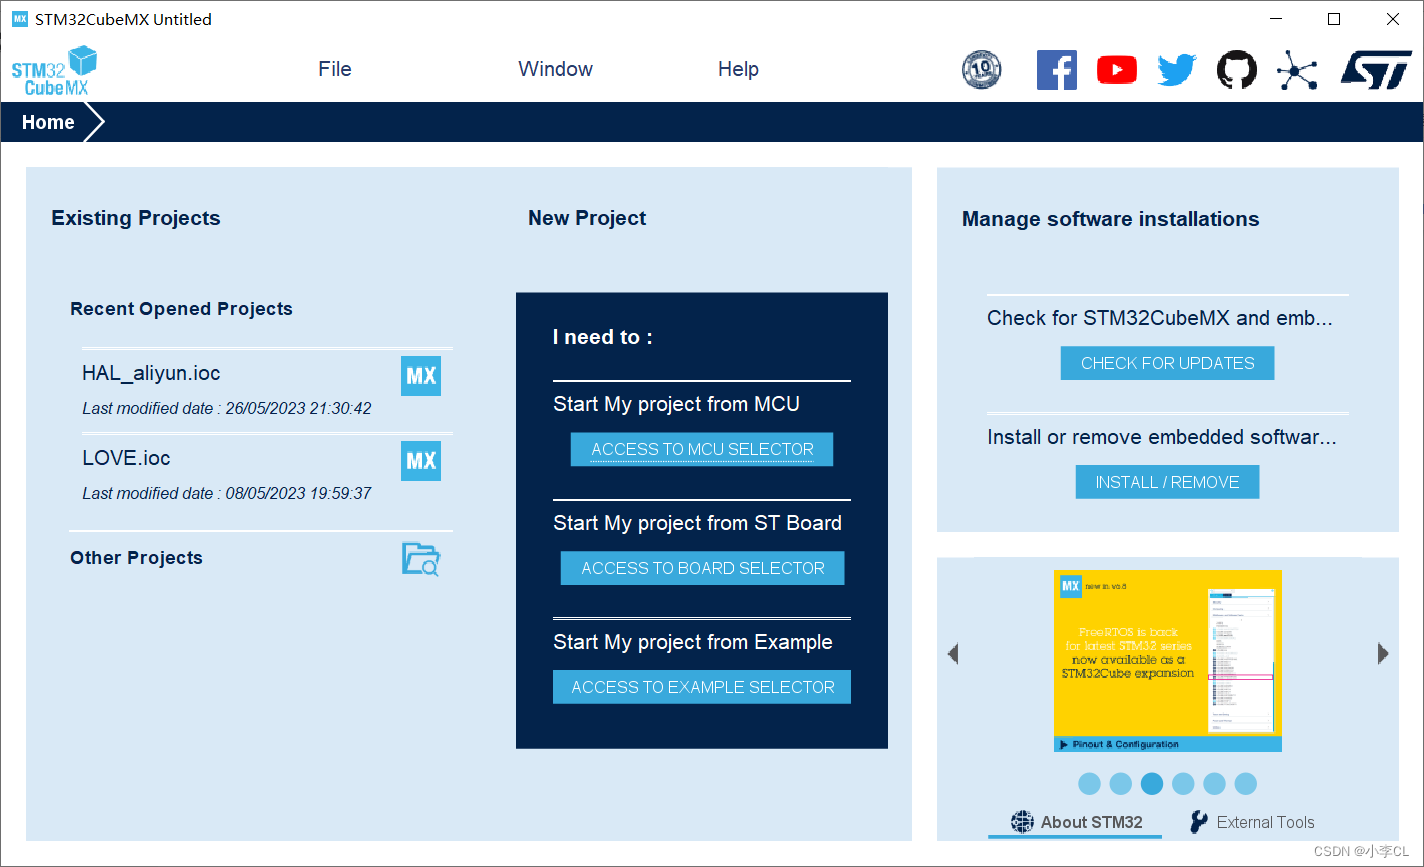
Task: Switch to the External Tools tab
Action: pos(1252,822)
